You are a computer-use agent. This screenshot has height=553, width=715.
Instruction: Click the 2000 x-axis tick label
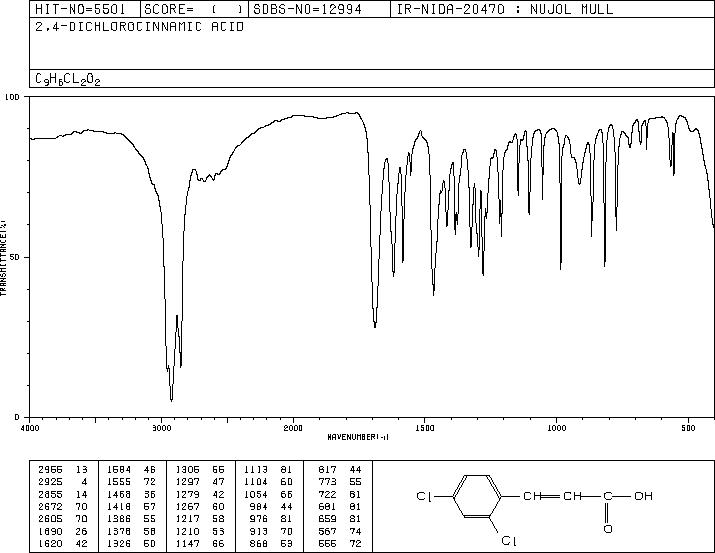(x=293, y=428)
